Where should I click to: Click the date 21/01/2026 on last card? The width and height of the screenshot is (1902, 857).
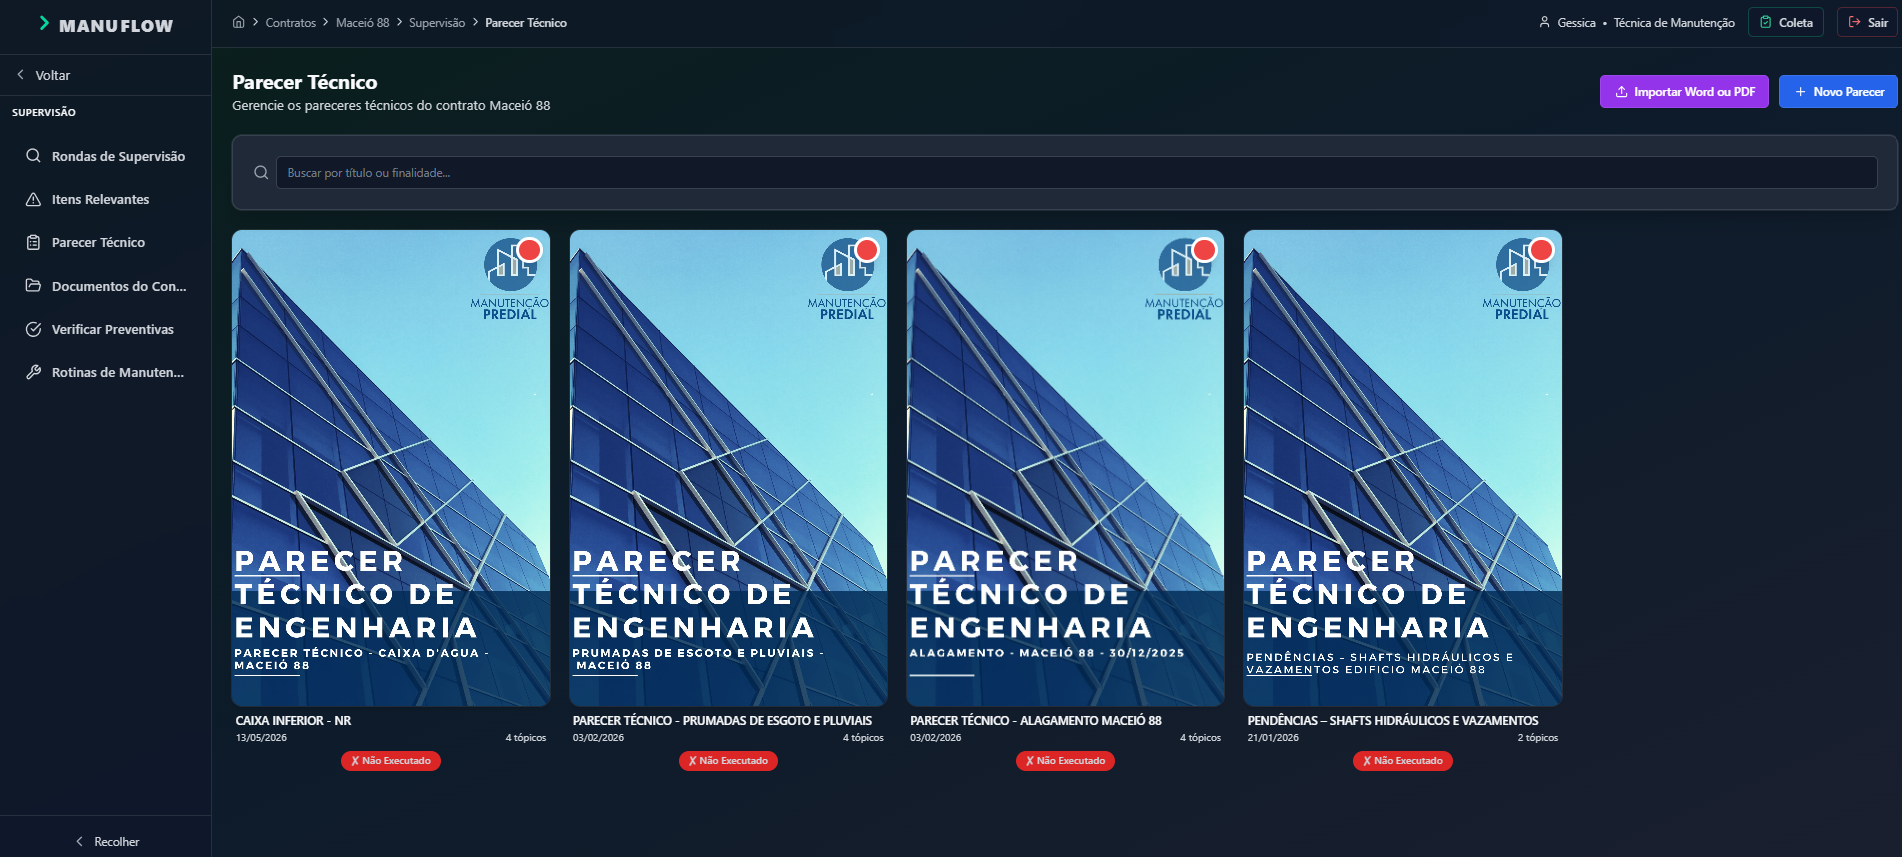click(x=1273, y=738)
